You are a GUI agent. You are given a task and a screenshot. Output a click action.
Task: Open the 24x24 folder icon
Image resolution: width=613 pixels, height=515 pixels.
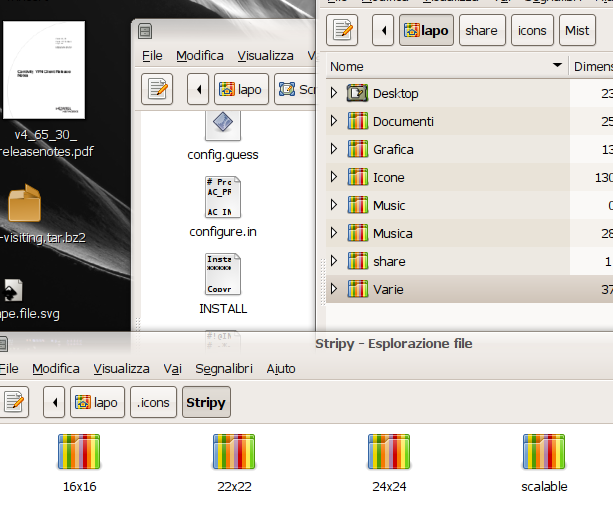point(389,451)
